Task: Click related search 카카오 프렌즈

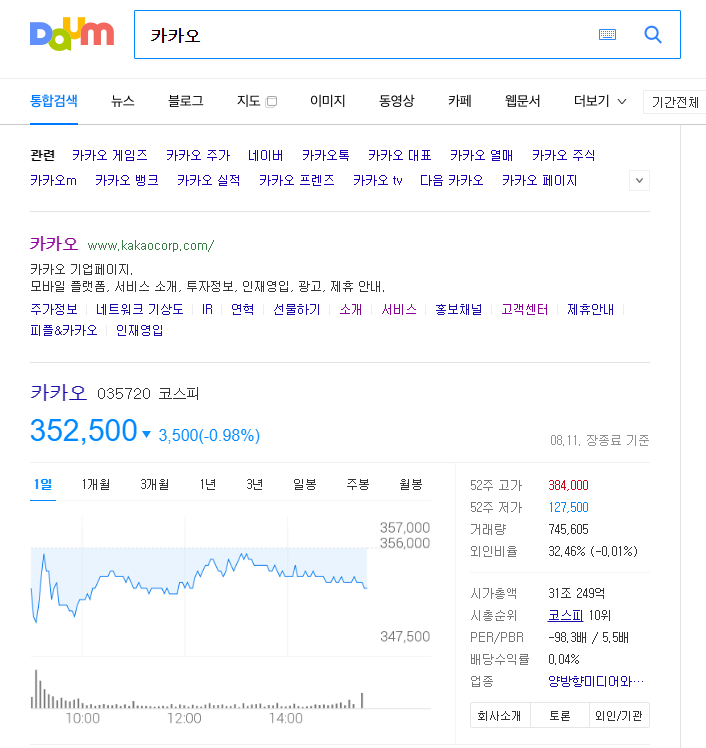Action: tap(297, 180)
